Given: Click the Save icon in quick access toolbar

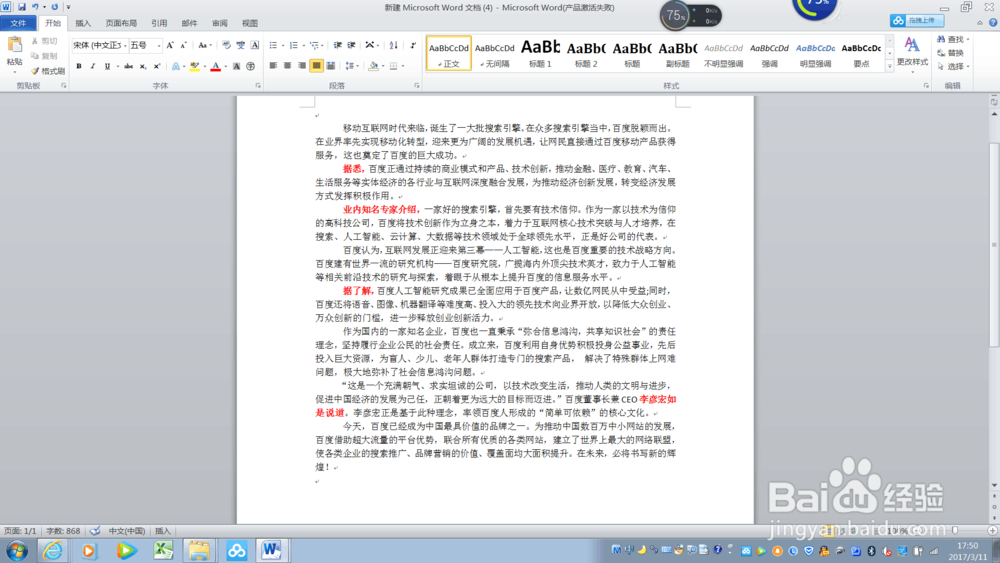Looking at the screenshot, I should point(22,7).
